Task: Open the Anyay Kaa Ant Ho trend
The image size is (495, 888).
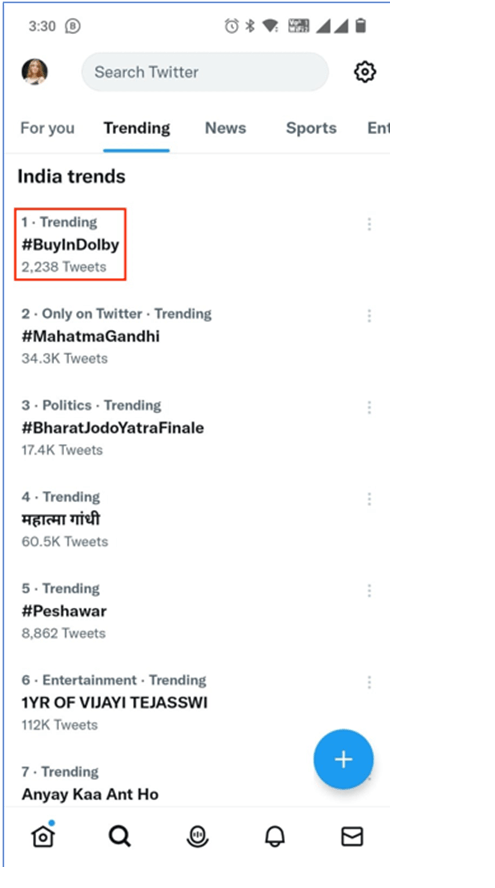Action: pyautogui.click(x=90, y=794)
